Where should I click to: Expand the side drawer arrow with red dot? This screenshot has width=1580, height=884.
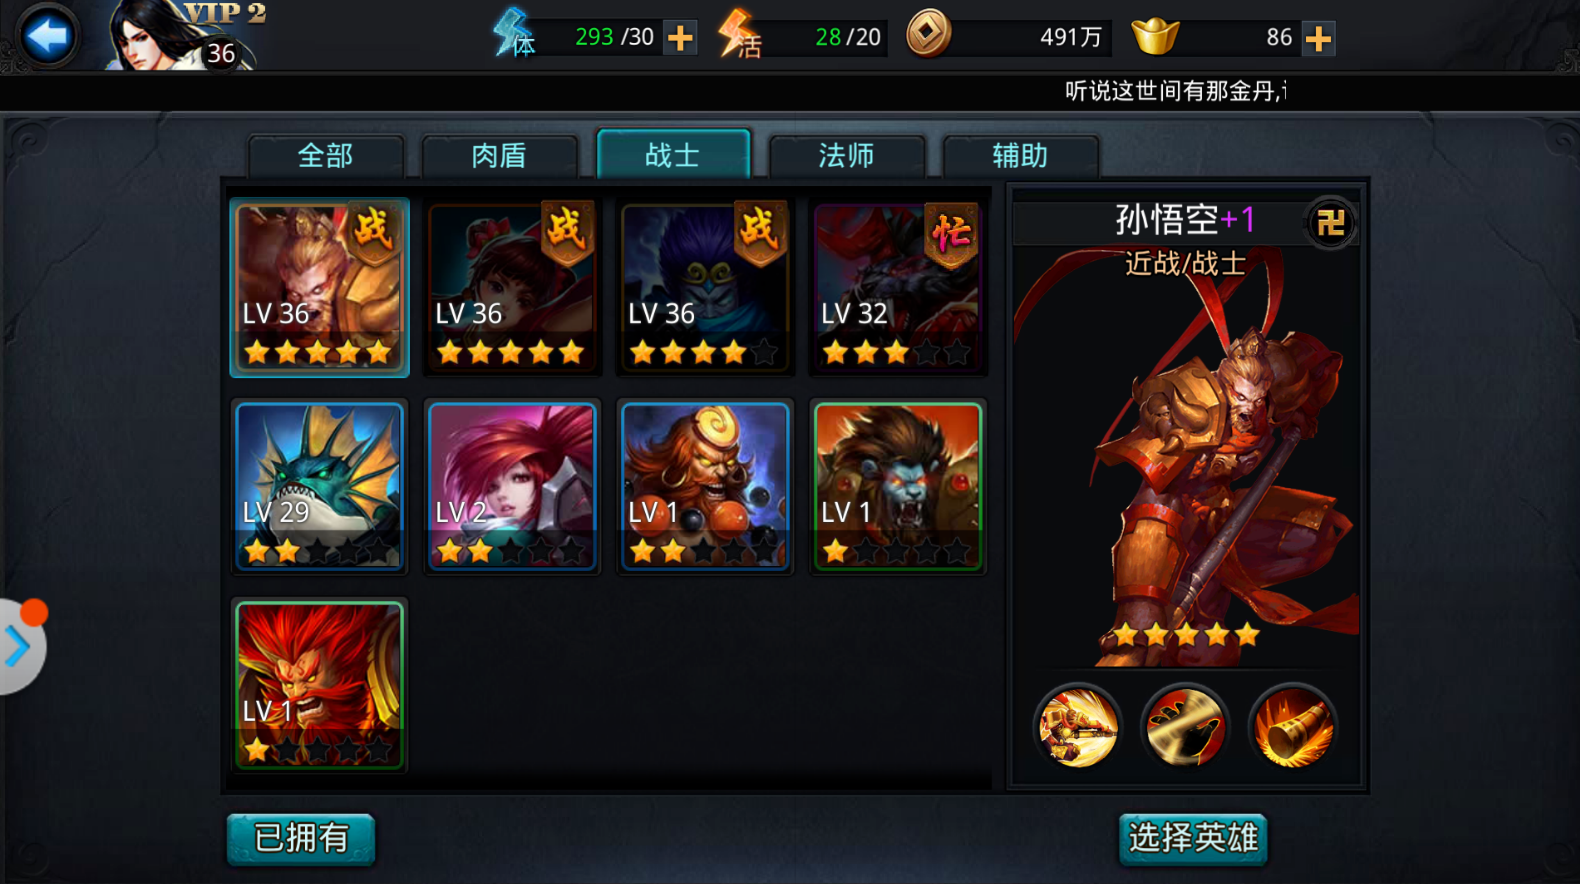[x=20, y=646]
